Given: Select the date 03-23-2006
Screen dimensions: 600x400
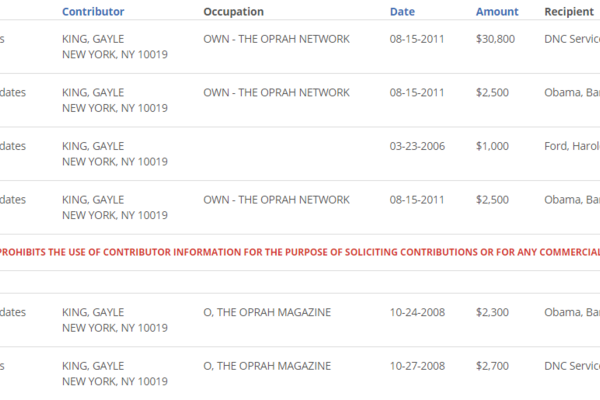Looking at the screenshot, I should coord(419,146).
